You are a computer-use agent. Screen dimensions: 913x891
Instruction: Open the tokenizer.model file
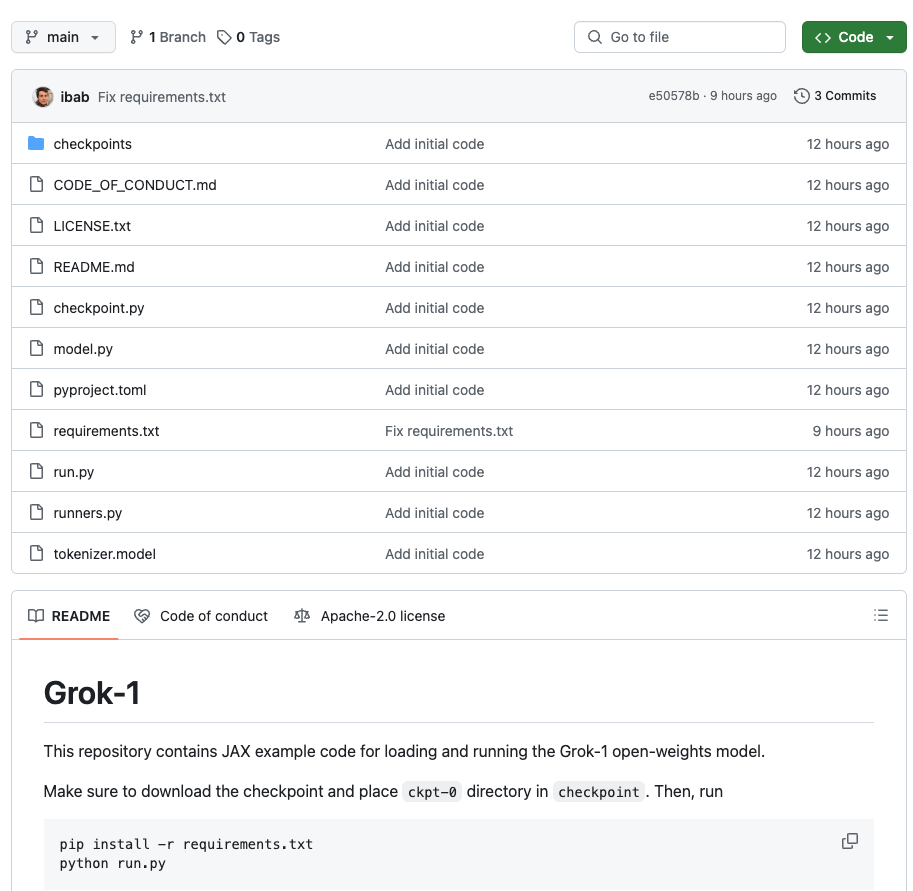[105, 554]
